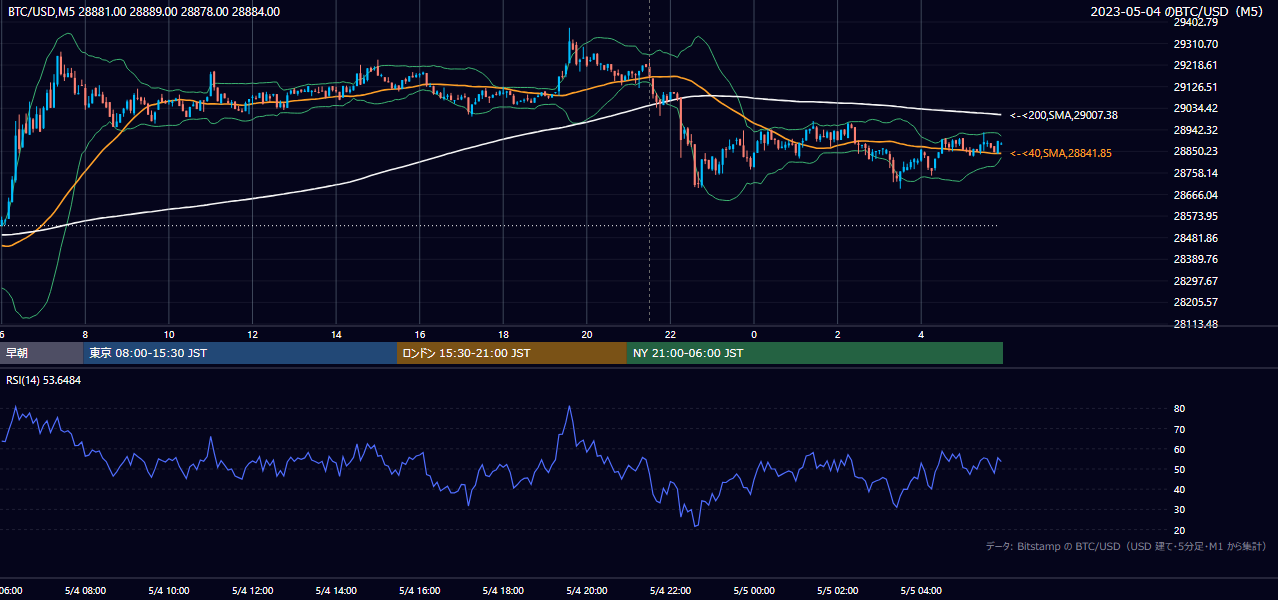
Task: Click the 5/4 12:00 date label
Action: (252, 591)
